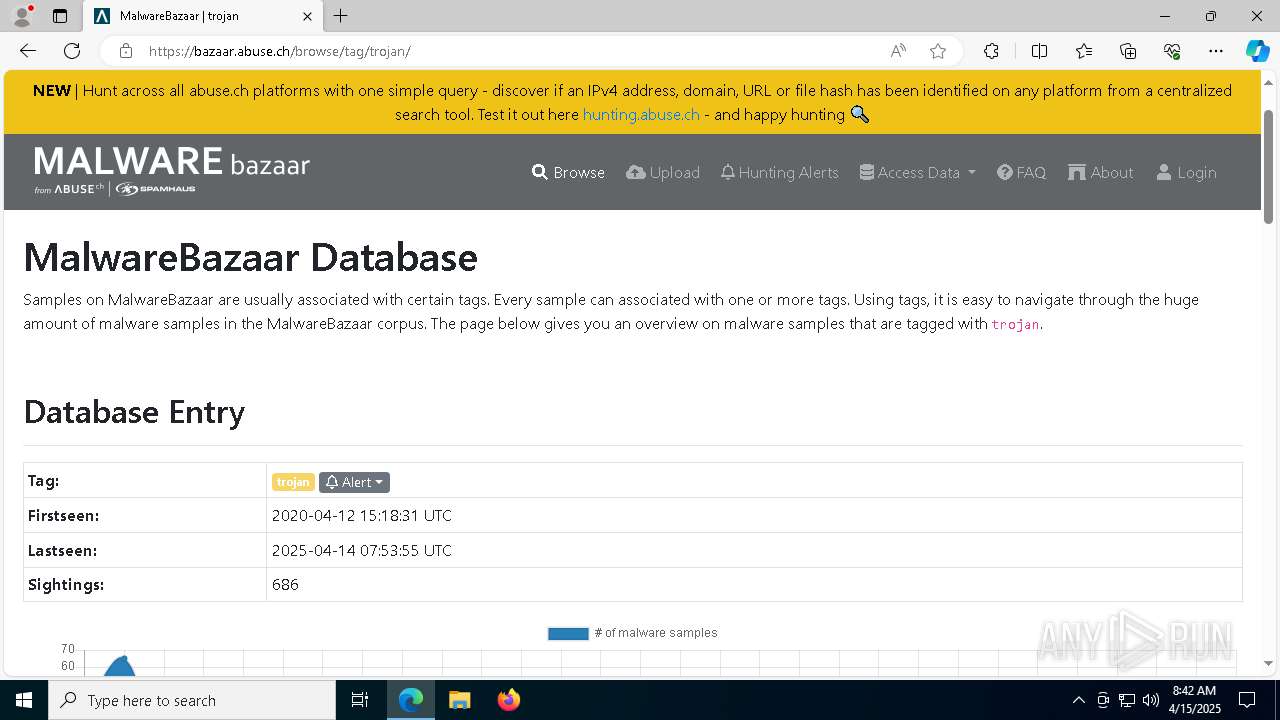Open Collections icon in toolbar
This screenshot has width=1280, height=720.
[x=1128, y=51]
